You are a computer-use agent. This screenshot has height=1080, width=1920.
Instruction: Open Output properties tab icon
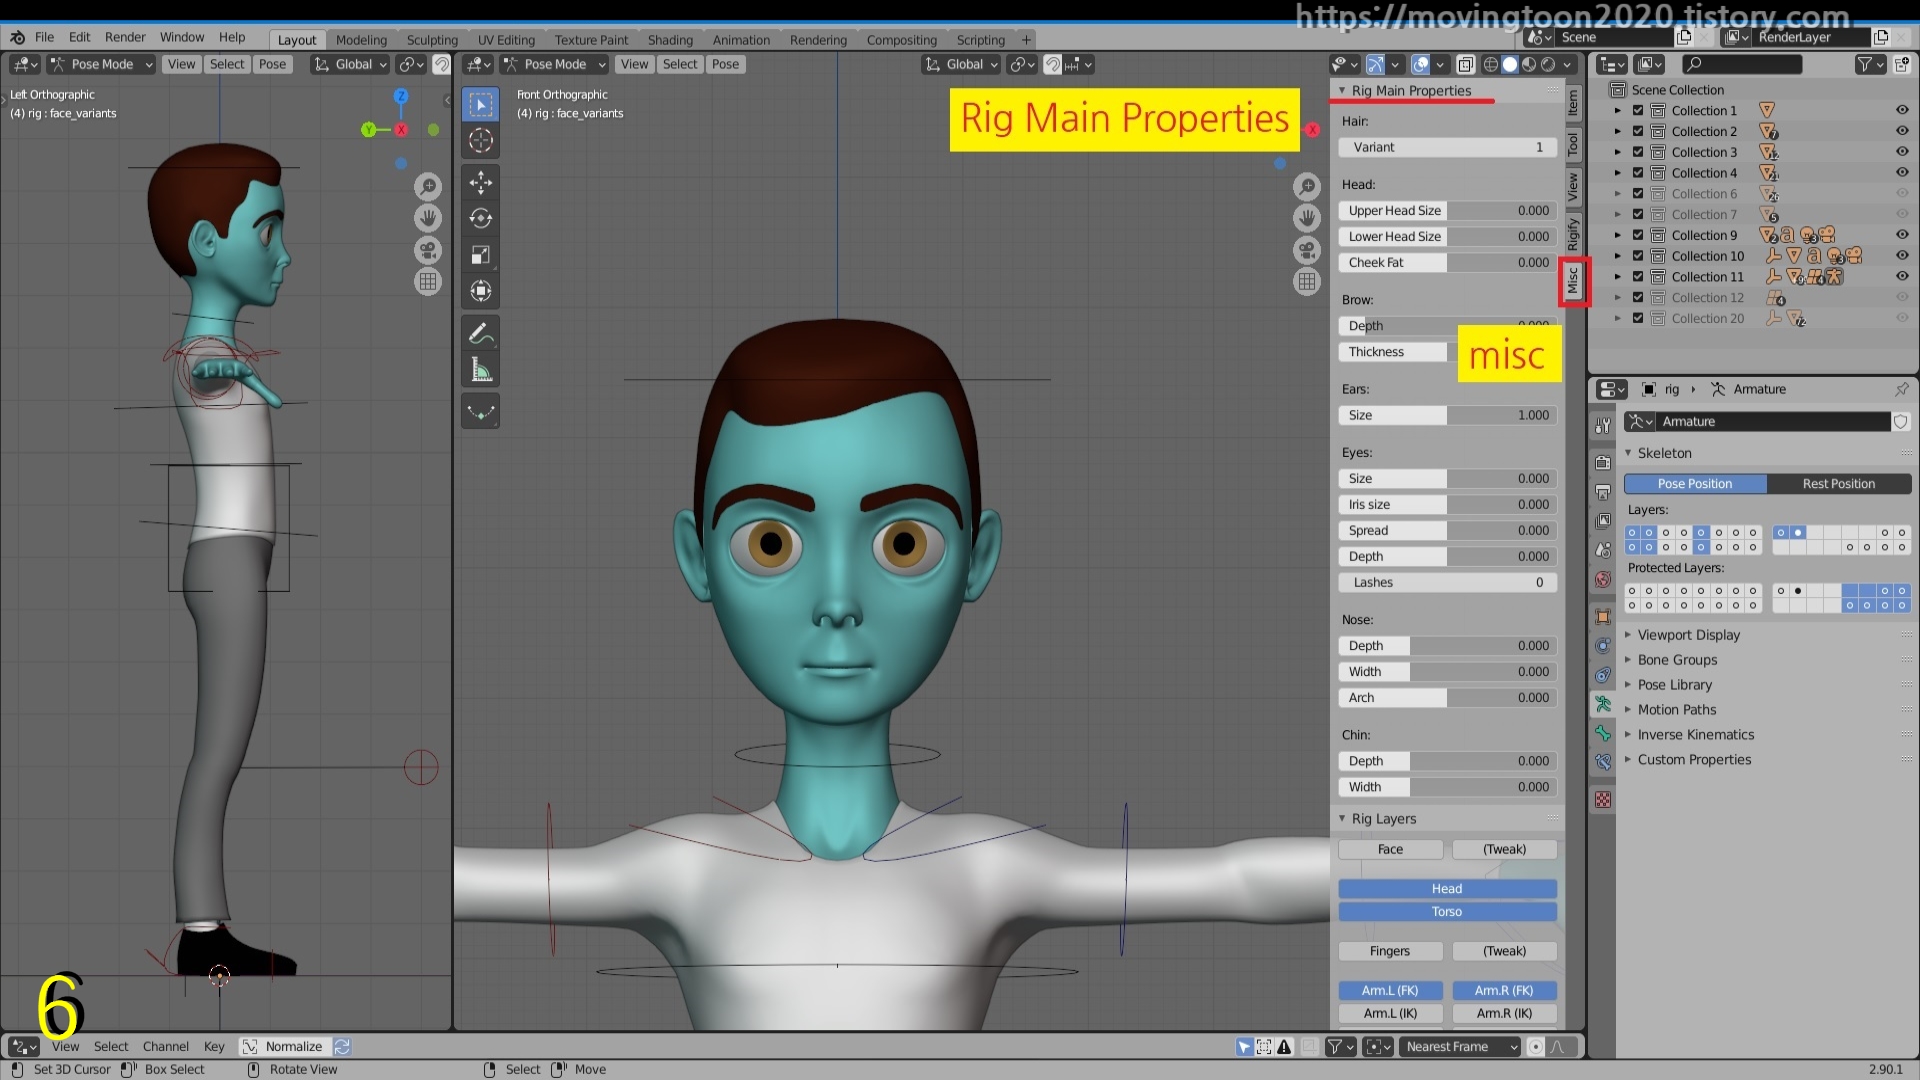pos(1603,492)
